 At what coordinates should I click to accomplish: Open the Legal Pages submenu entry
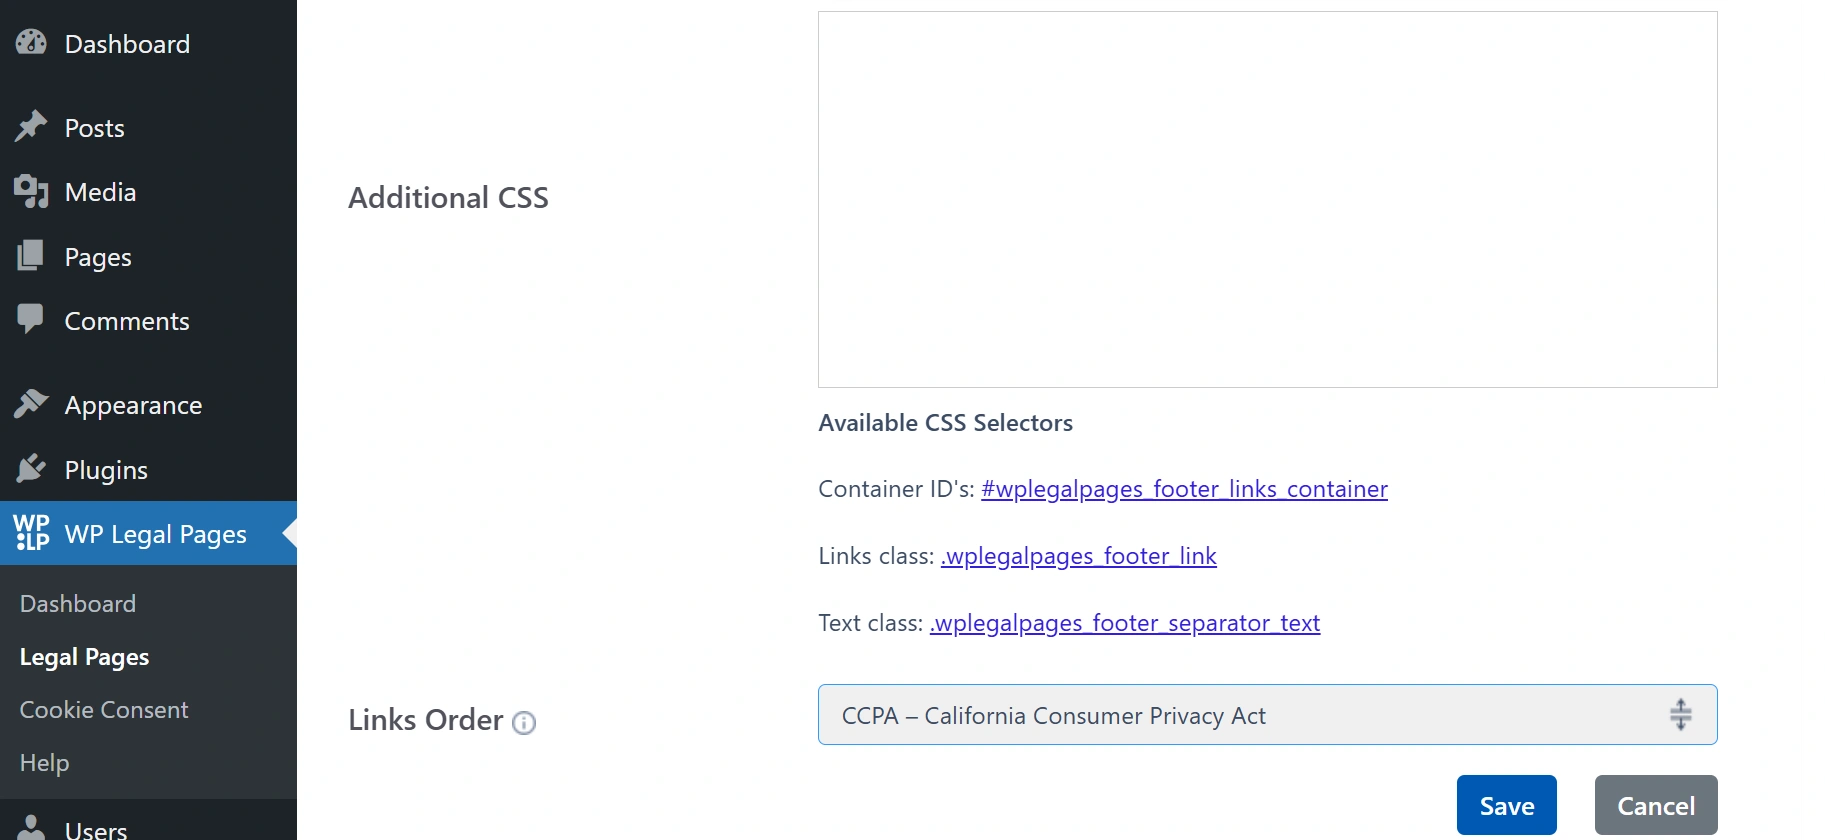click(x=84, y=657)
